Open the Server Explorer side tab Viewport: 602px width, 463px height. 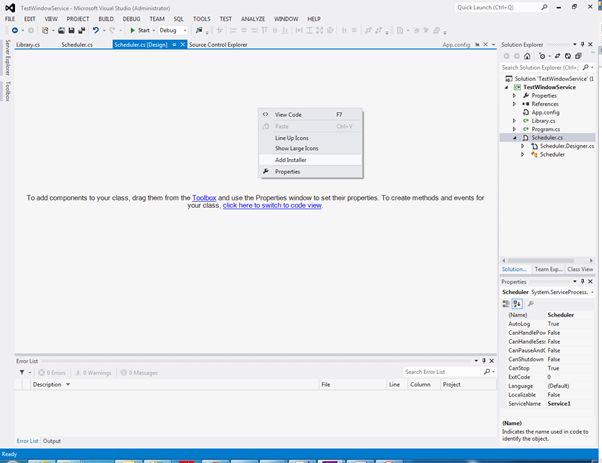coord(7,58)
